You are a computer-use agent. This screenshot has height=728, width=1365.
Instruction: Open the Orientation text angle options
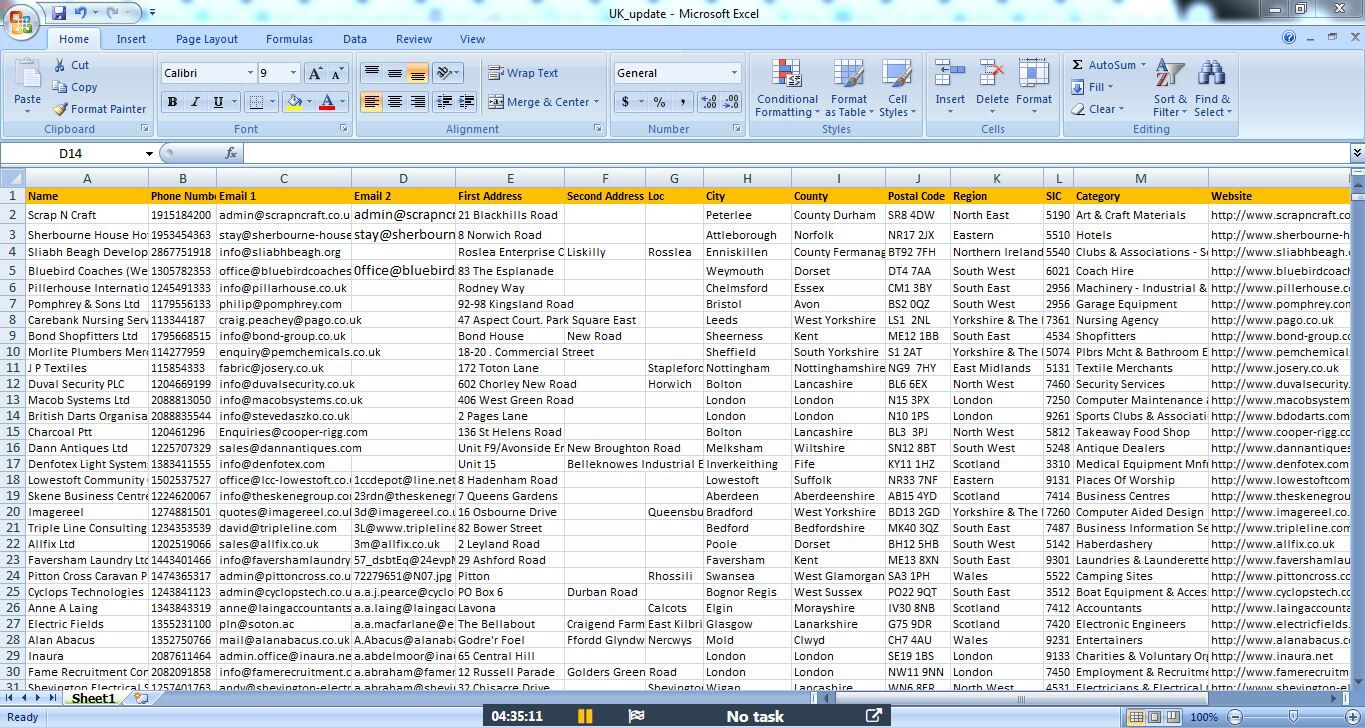coord(447,73)
